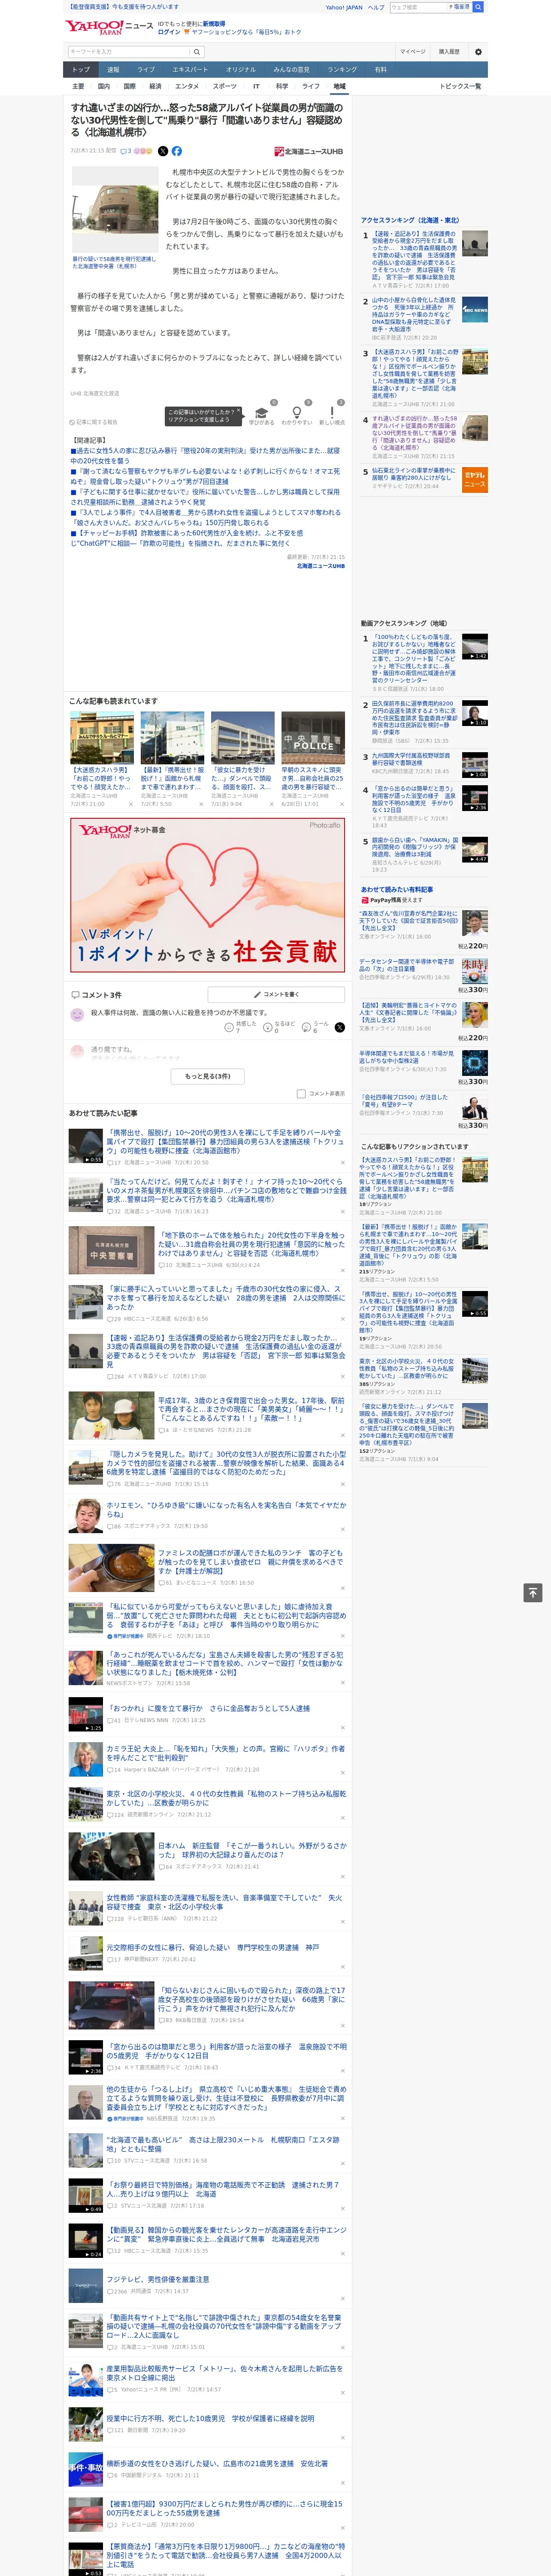This screenshot has height=2576, width=551.
Task: Click the ログイン link
Action: pos(169,32)
